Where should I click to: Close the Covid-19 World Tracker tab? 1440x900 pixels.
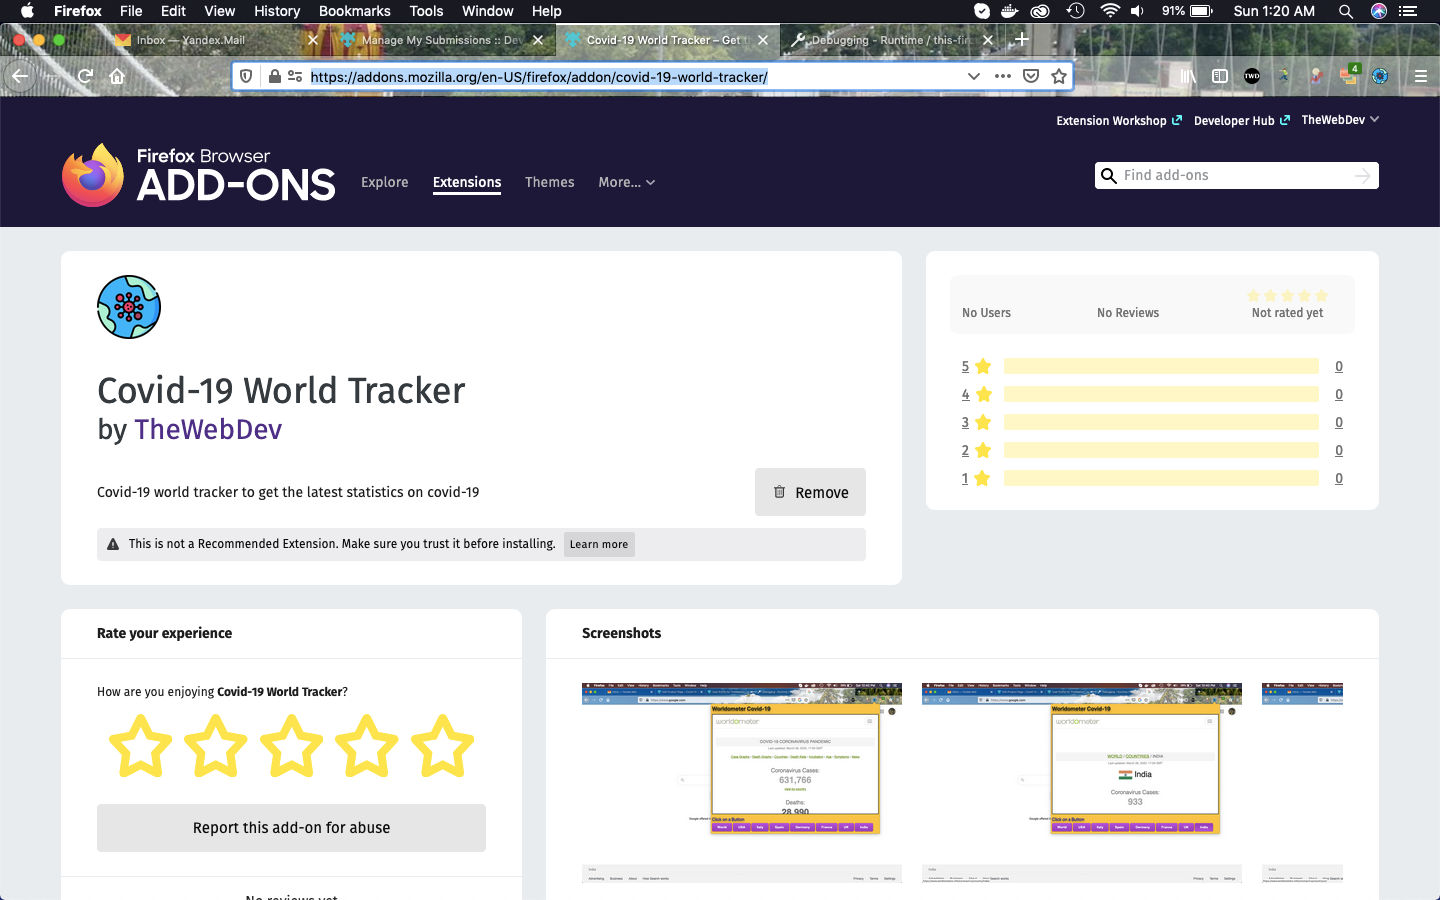tap(764, 40)
